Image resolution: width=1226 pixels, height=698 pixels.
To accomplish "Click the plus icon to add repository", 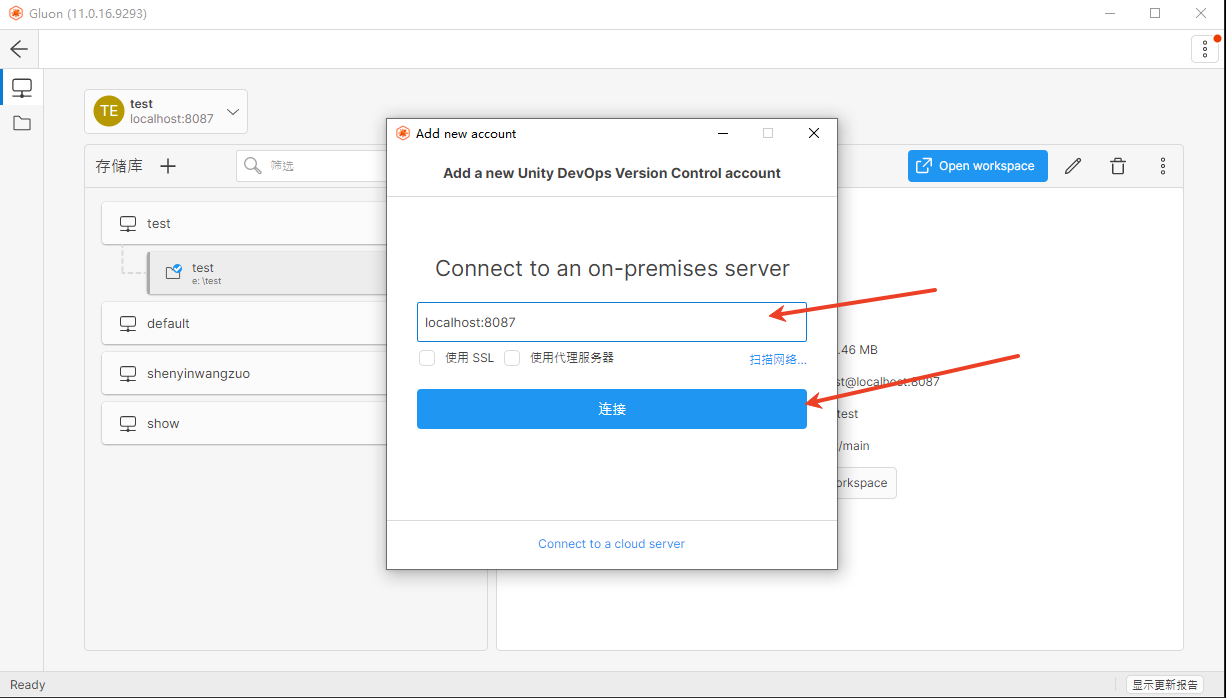I will tap(168, 166).
